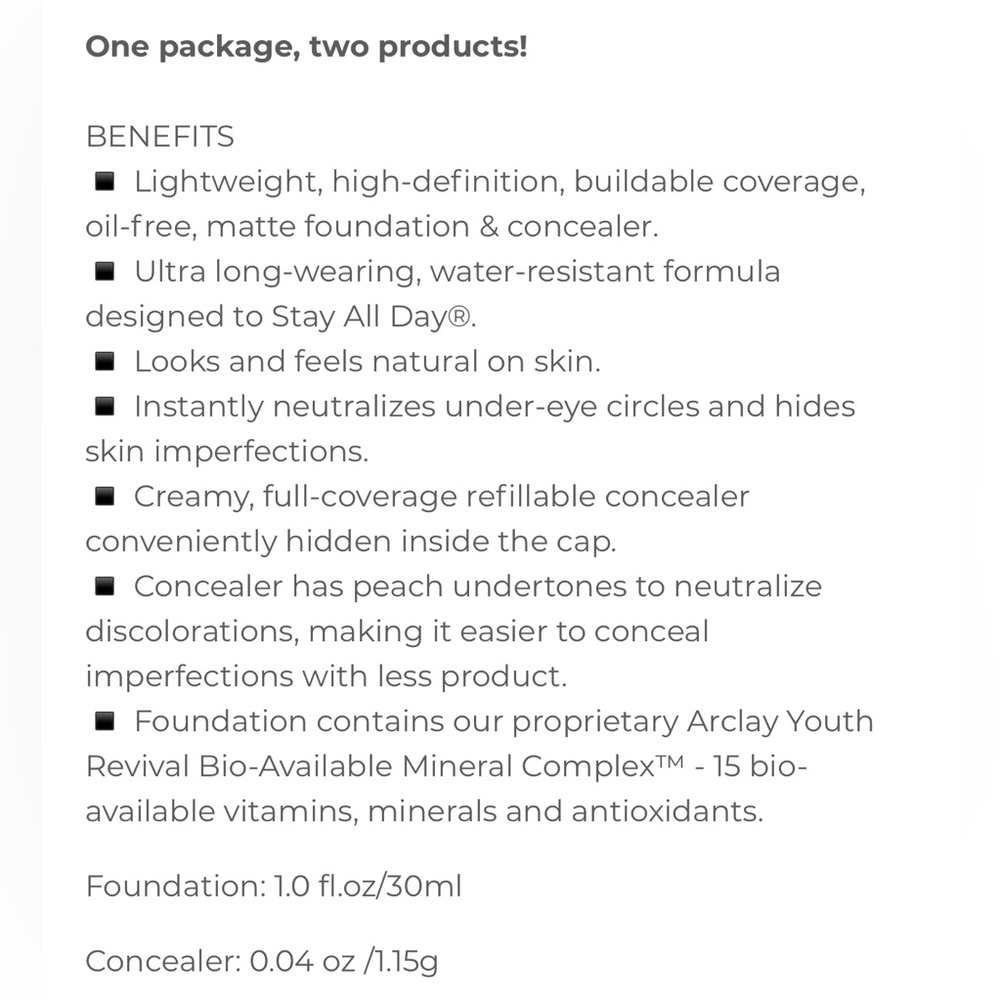Click the 'Looks and feels natural on skin.' sentence
This screenshot has width=1000, height=1000.
367,362
